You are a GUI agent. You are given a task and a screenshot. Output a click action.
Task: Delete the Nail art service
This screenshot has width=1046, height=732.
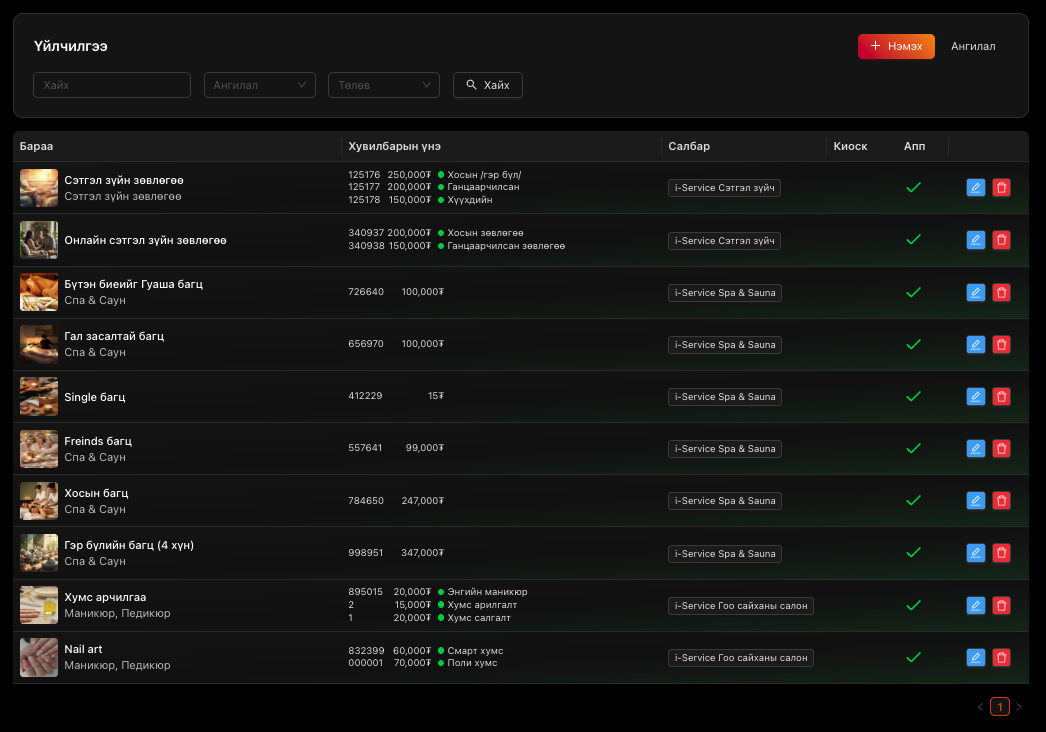1001,658
